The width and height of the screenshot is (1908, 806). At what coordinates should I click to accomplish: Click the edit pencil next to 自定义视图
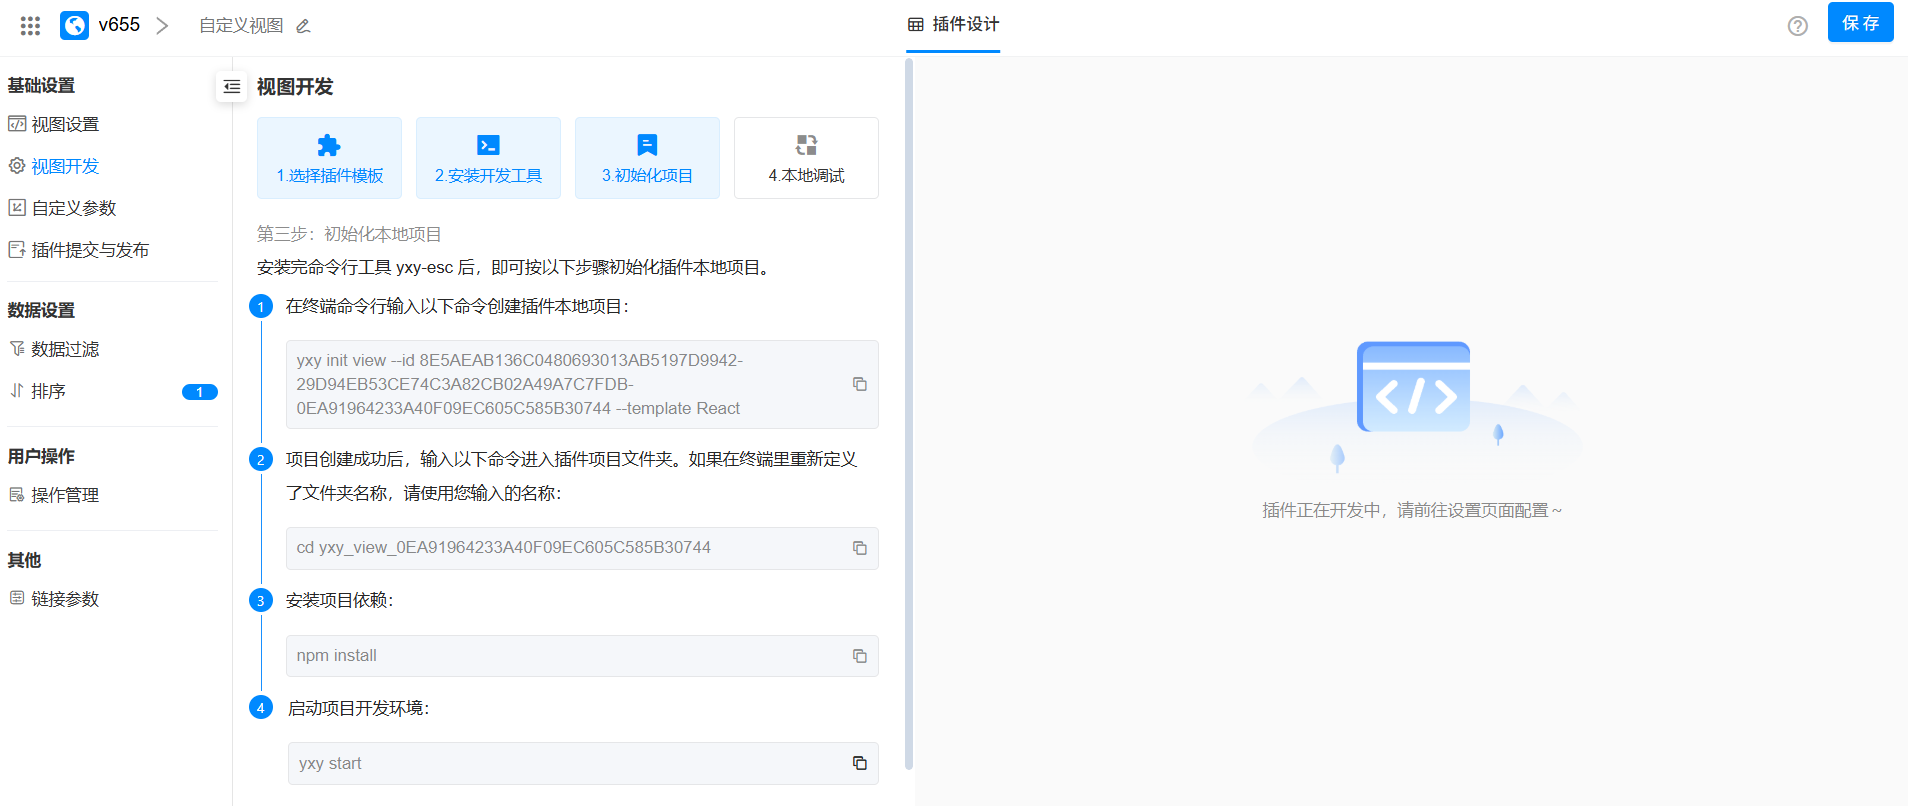click(x=303, y=26)
